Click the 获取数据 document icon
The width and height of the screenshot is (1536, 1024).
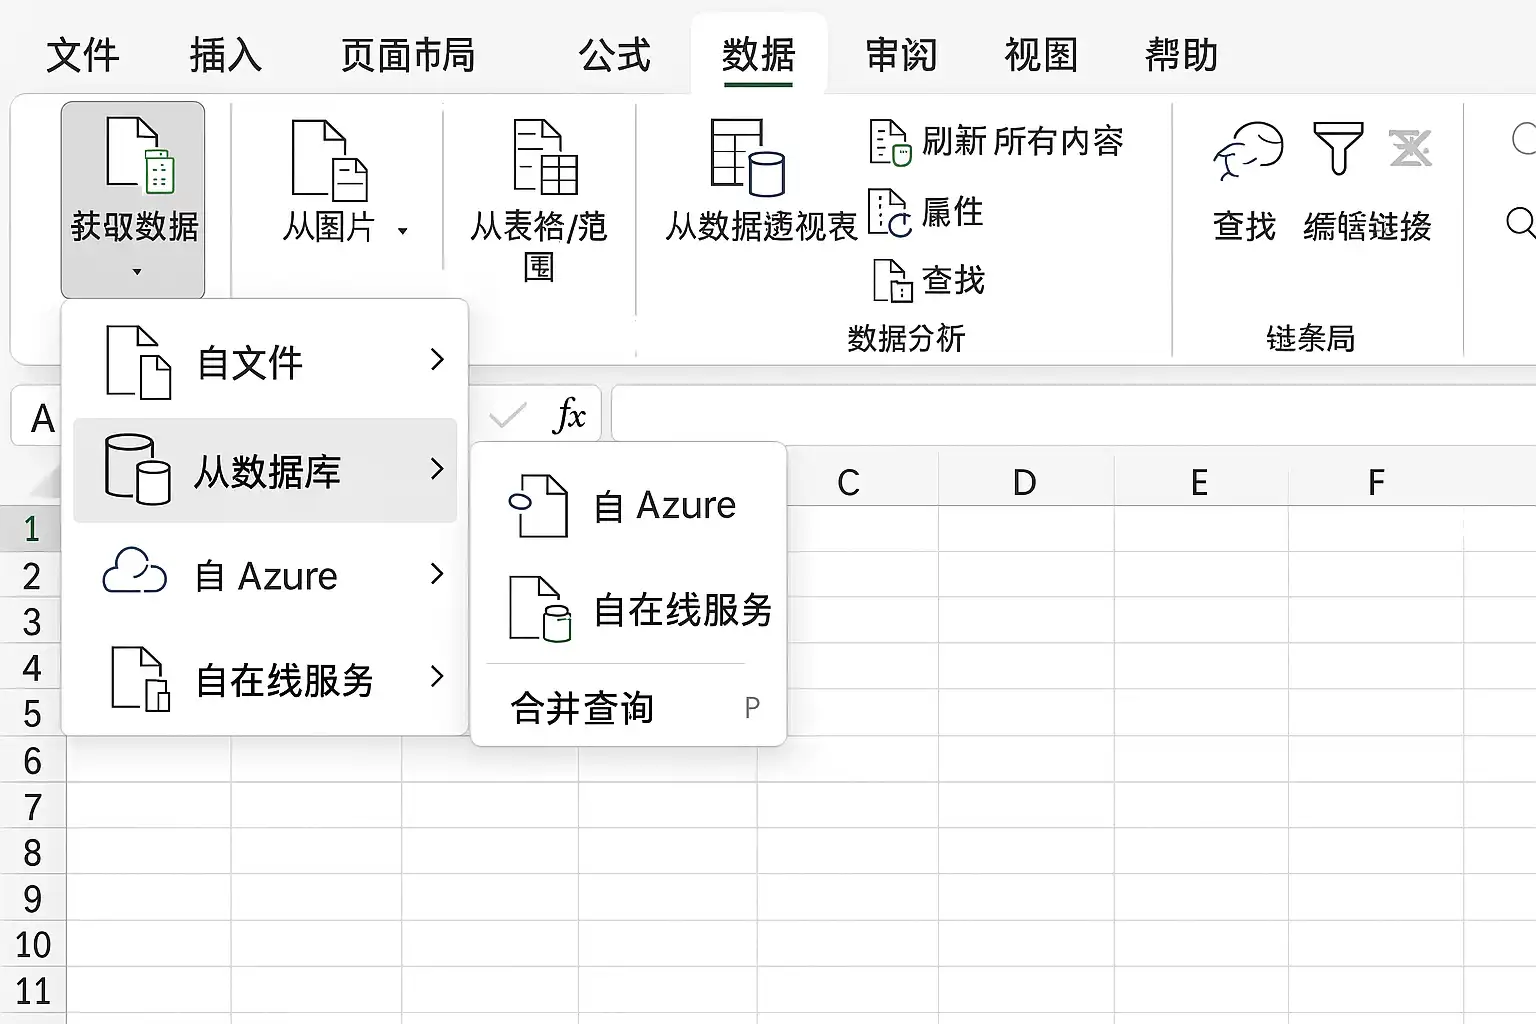(140, 154)
